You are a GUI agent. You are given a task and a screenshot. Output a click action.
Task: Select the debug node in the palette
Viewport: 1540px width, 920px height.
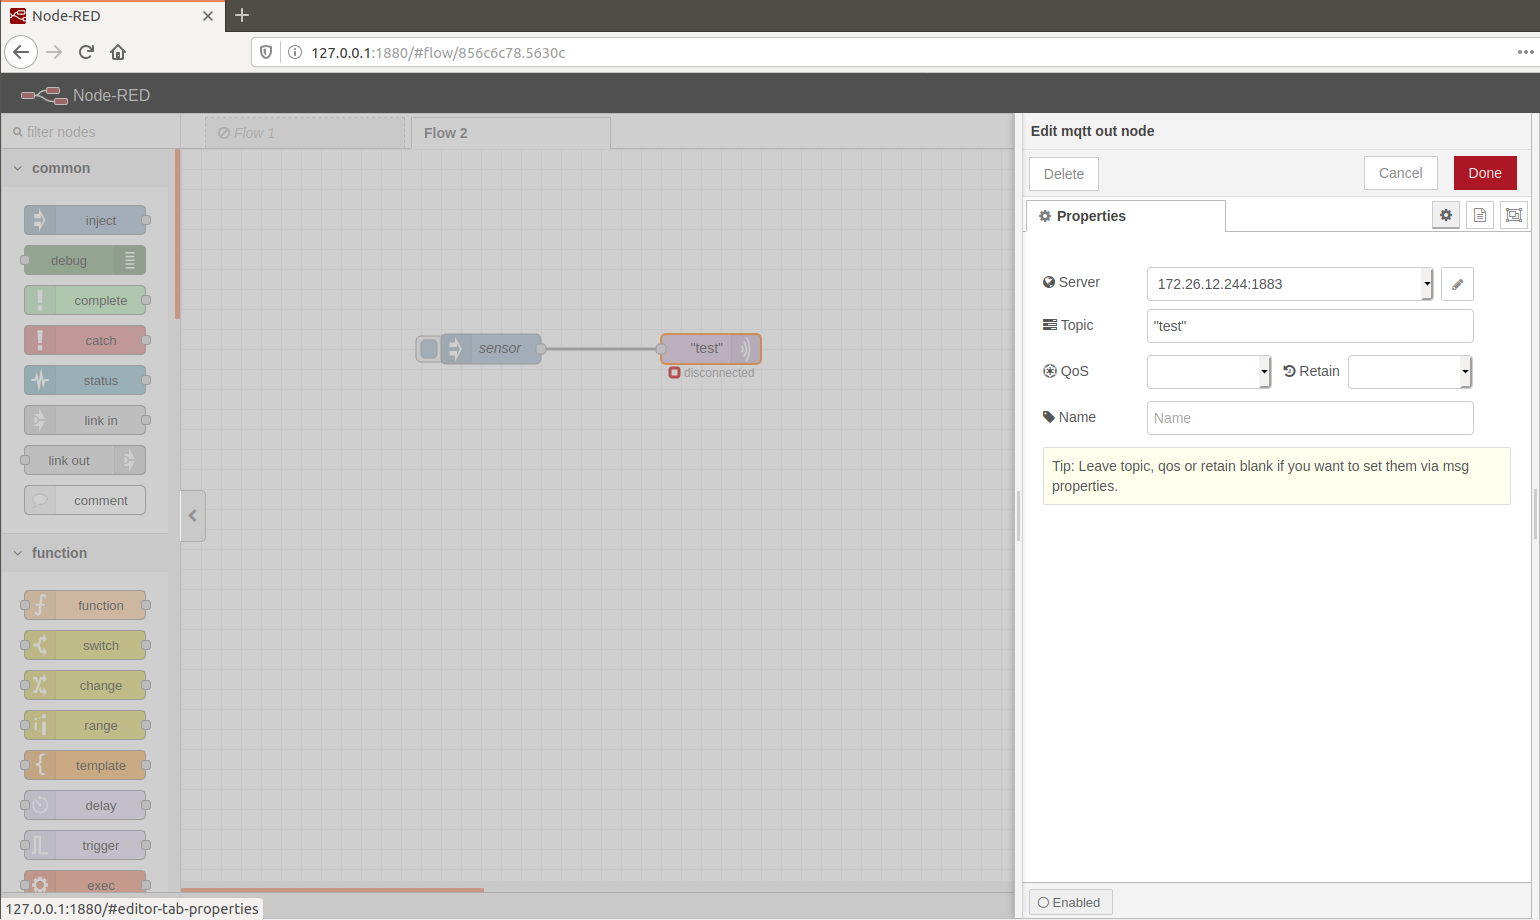point(85,260)
